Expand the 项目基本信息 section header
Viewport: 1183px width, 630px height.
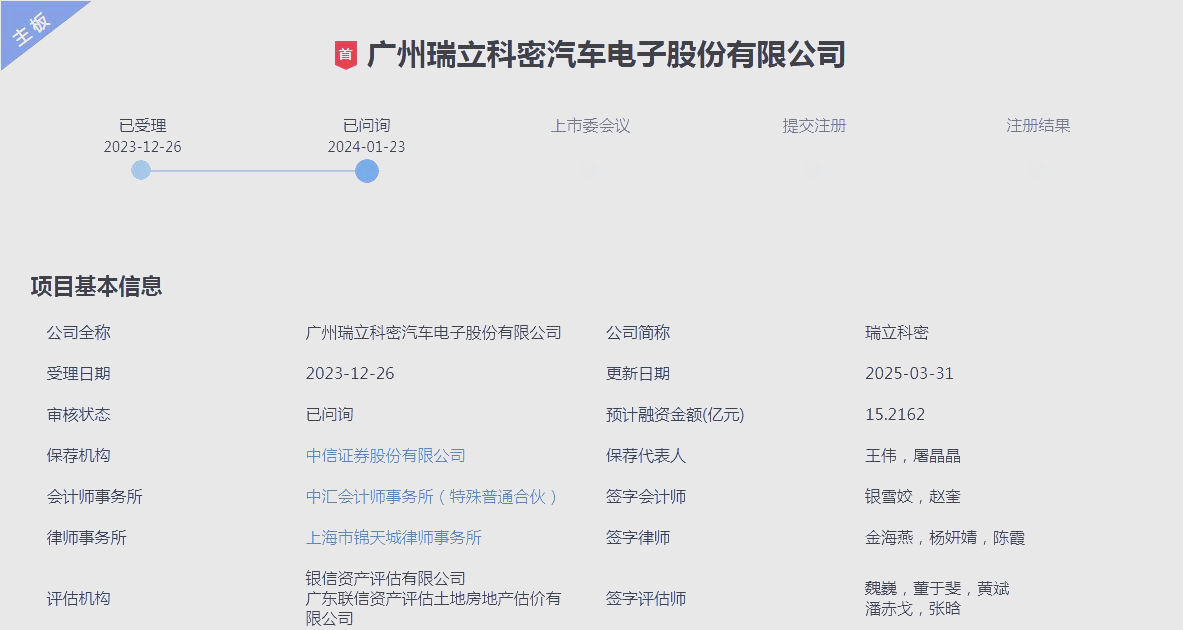pyautogui.click(x=96, y=285)
